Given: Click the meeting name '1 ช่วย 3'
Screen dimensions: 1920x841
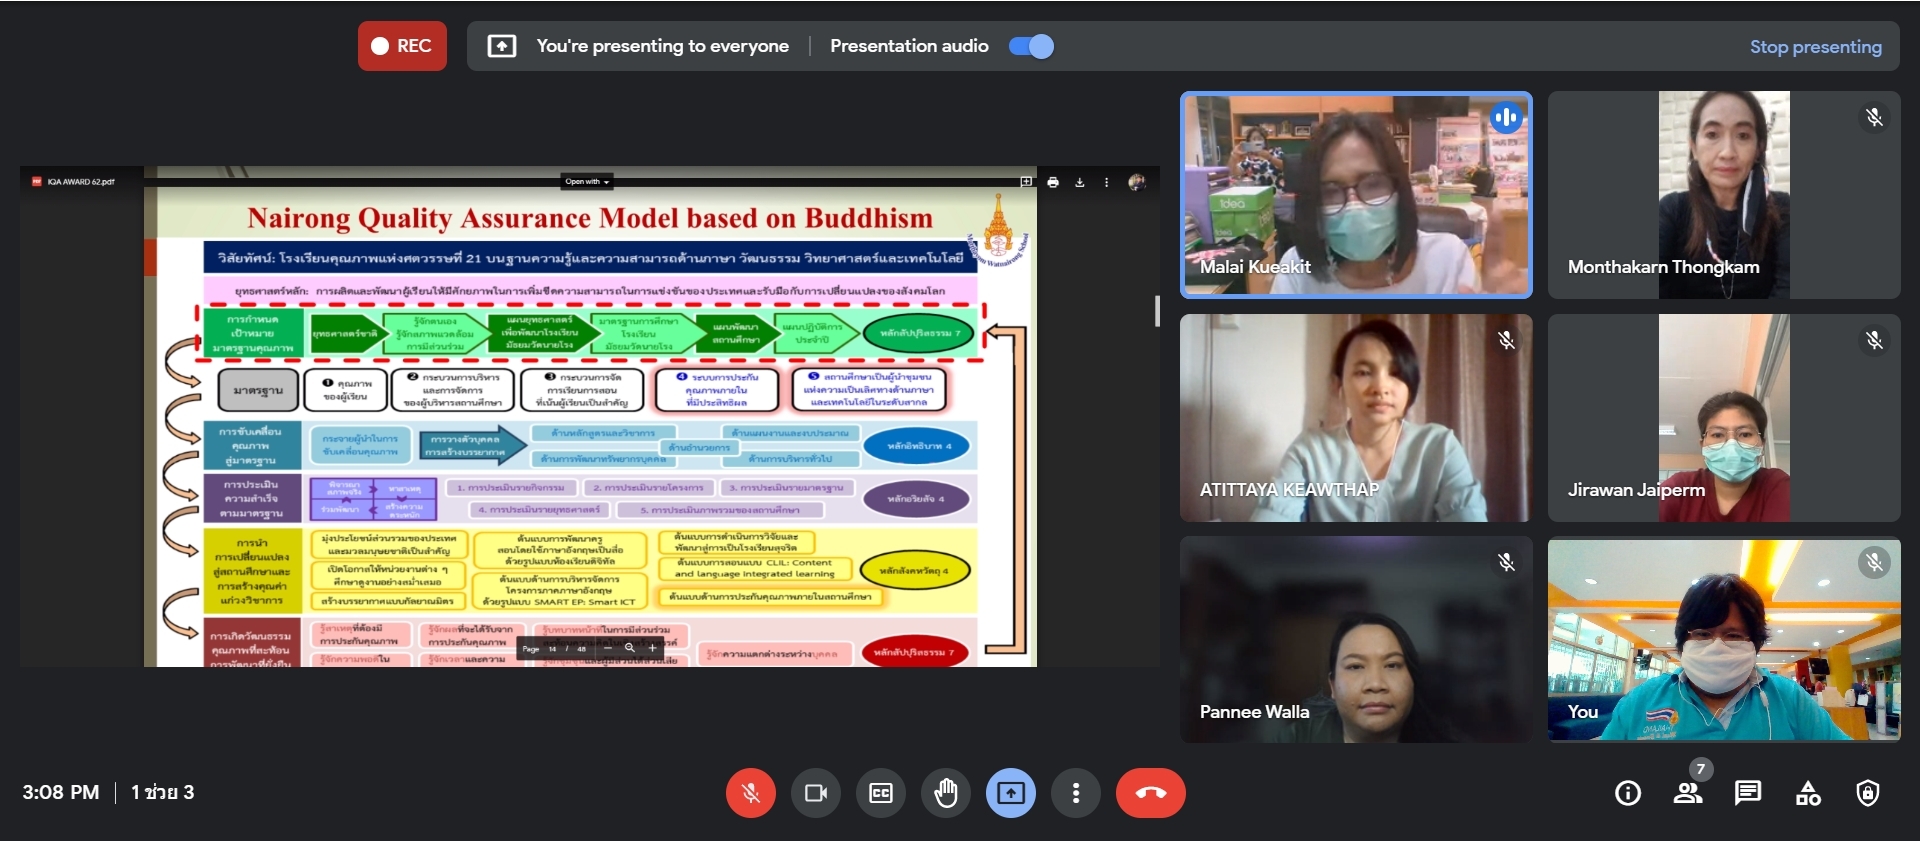Looking at the screenshot, I should click(162, 793).
